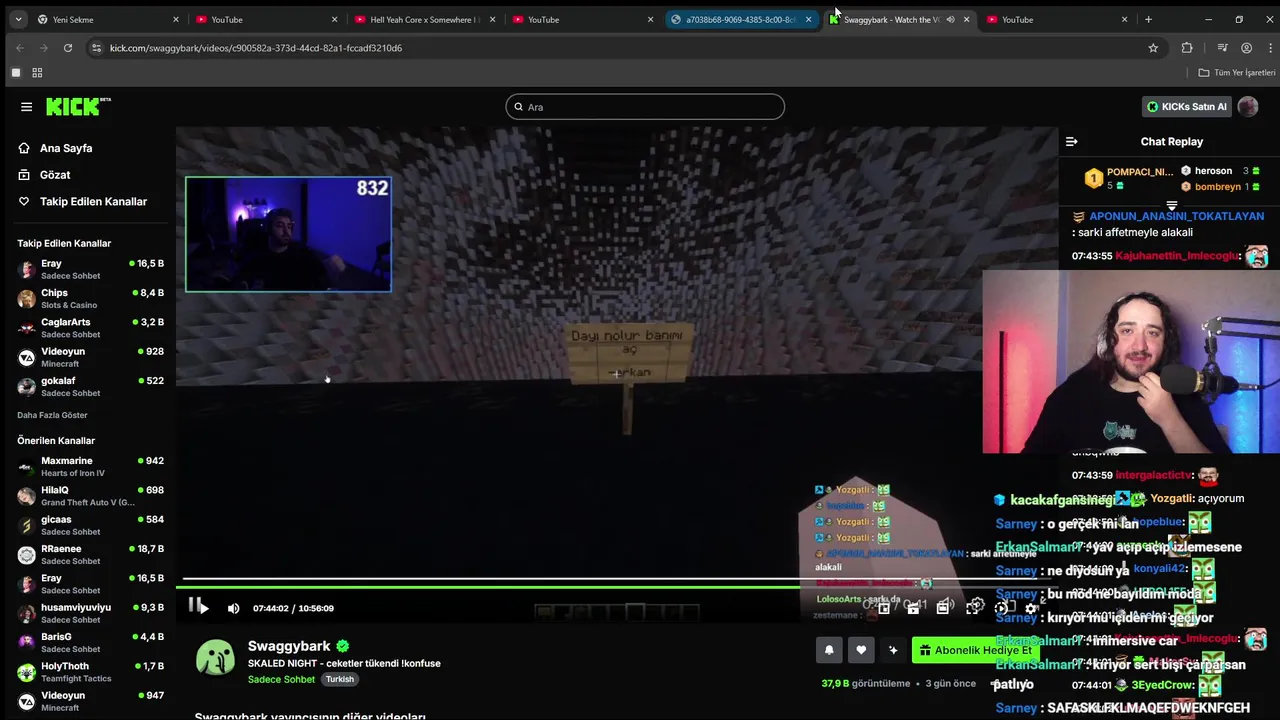Open a new browser tab
1280x720 pixels.
1148,19
